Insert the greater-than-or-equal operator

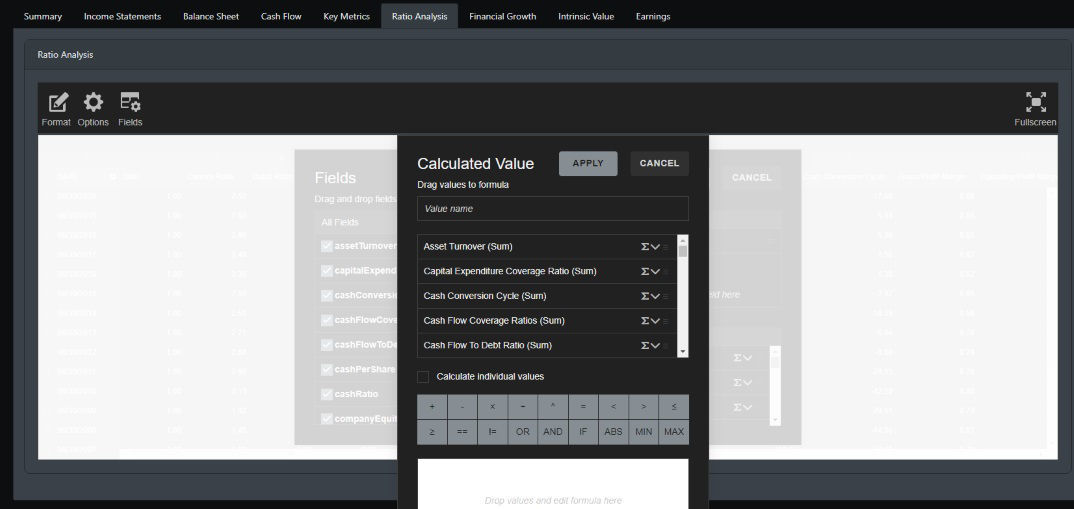432,432
